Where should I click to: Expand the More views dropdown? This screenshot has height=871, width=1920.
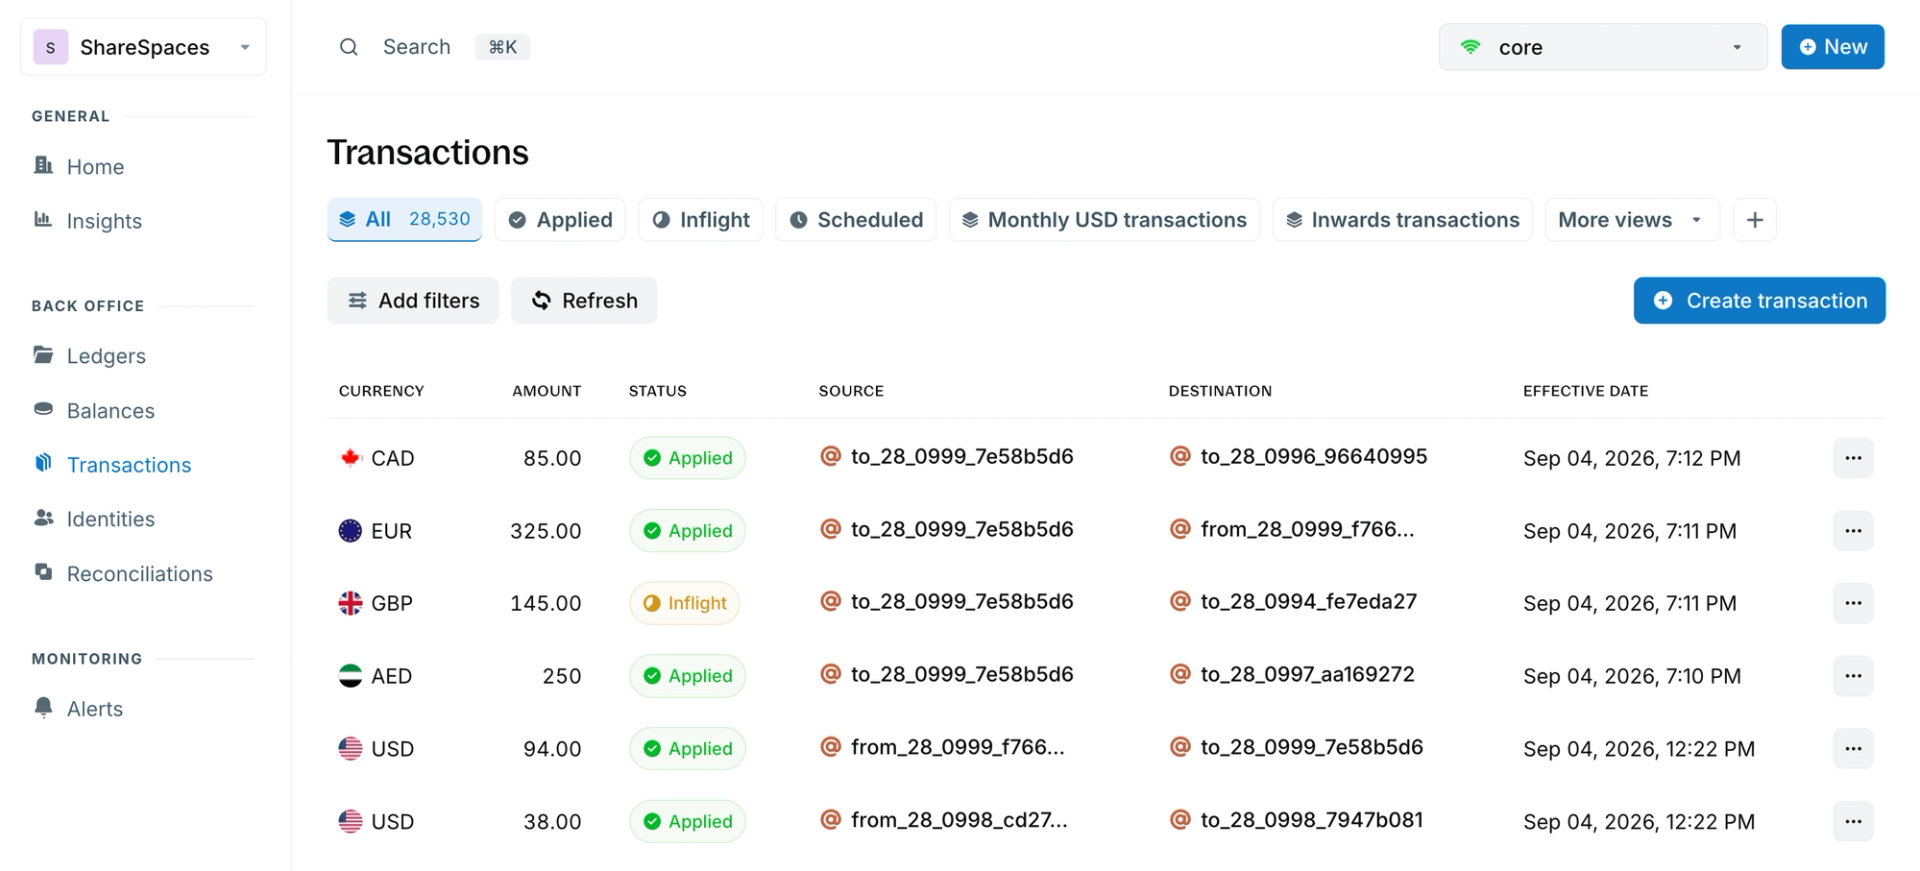(1632, 220)
